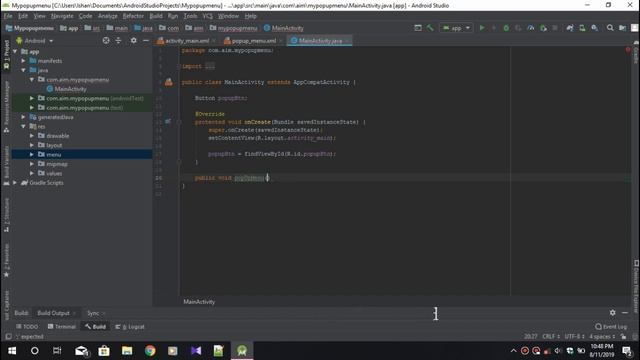Image resolution: width=640 pixels, height=360 pixels.
Task: Expand the Gradle Scripts node
Action: [x=15, y=183]
